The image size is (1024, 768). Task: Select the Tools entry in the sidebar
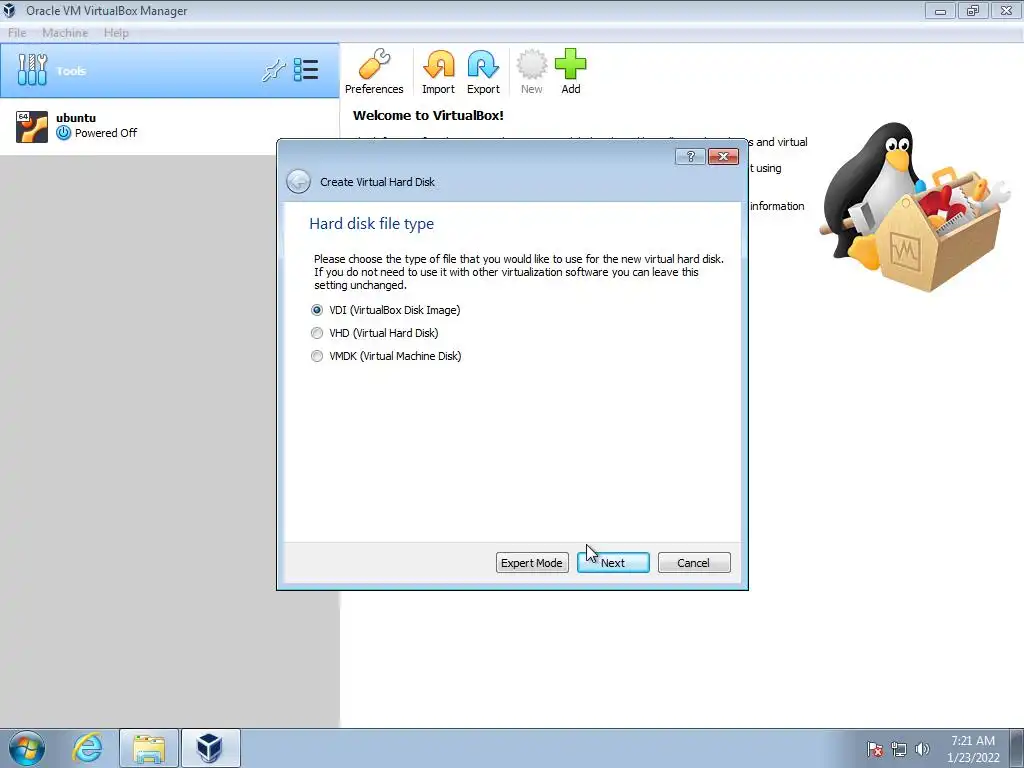click(x=170, y=71)
